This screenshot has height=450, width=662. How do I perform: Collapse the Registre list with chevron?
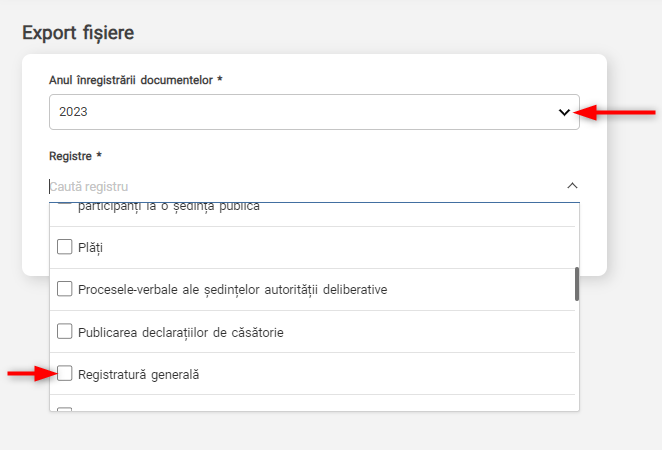(572, 186)
